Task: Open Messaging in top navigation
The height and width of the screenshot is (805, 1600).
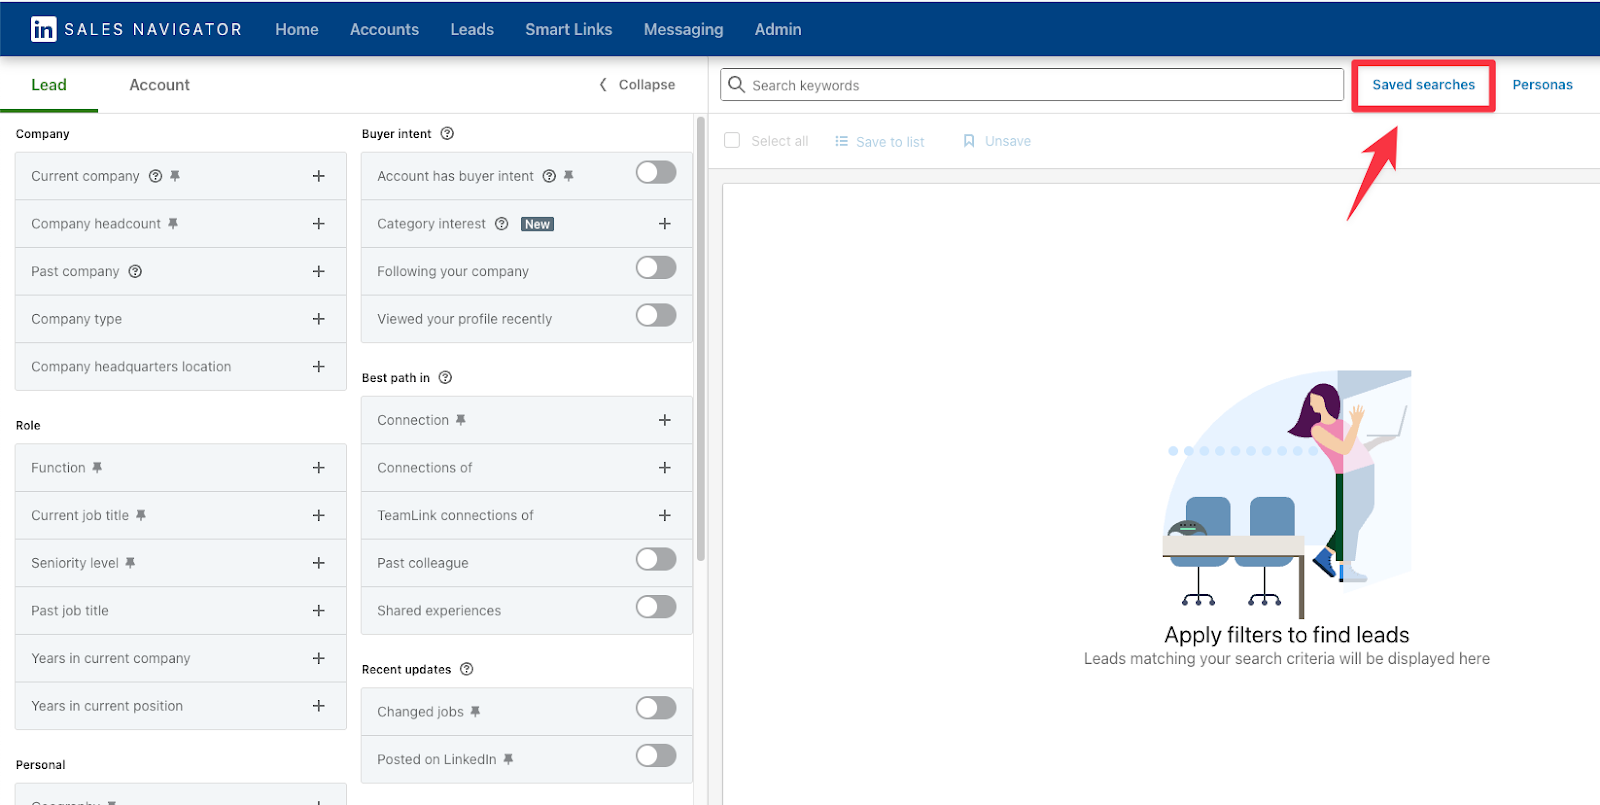Action: [x=684, y=30]
